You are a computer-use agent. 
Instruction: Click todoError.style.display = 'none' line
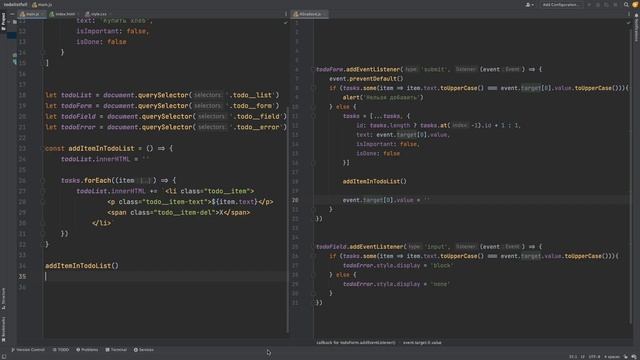point(396,284)
